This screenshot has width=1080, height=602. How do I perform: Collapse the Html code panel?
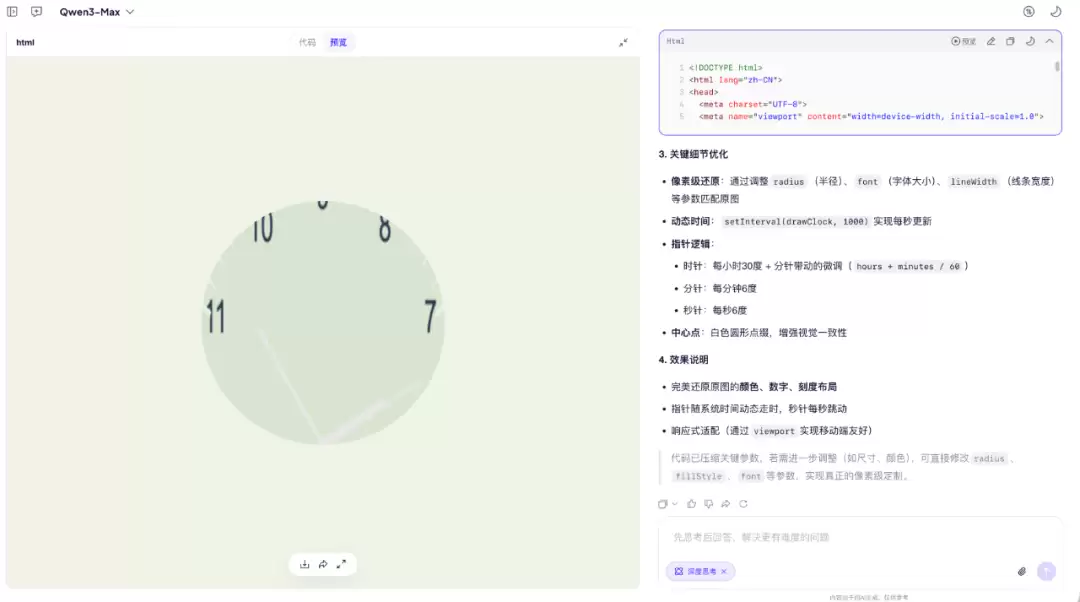point(1048,41)
